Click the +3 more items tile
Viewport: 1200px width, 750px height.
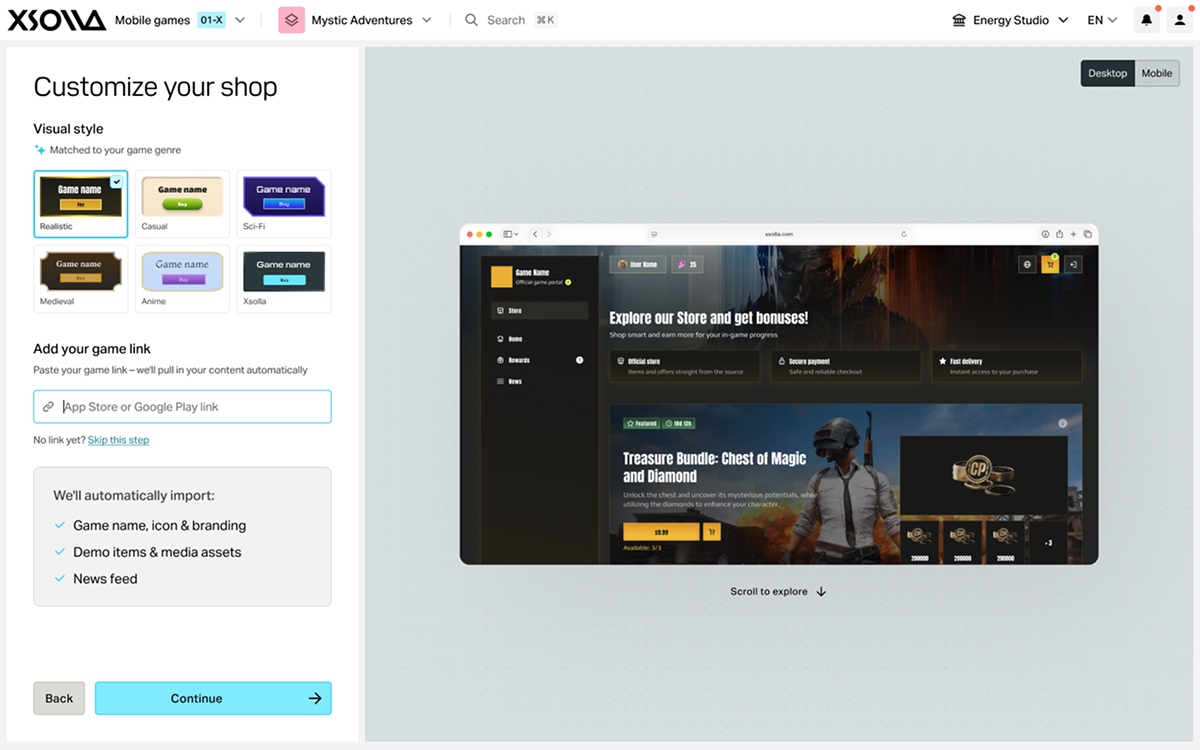point(1048,543)
